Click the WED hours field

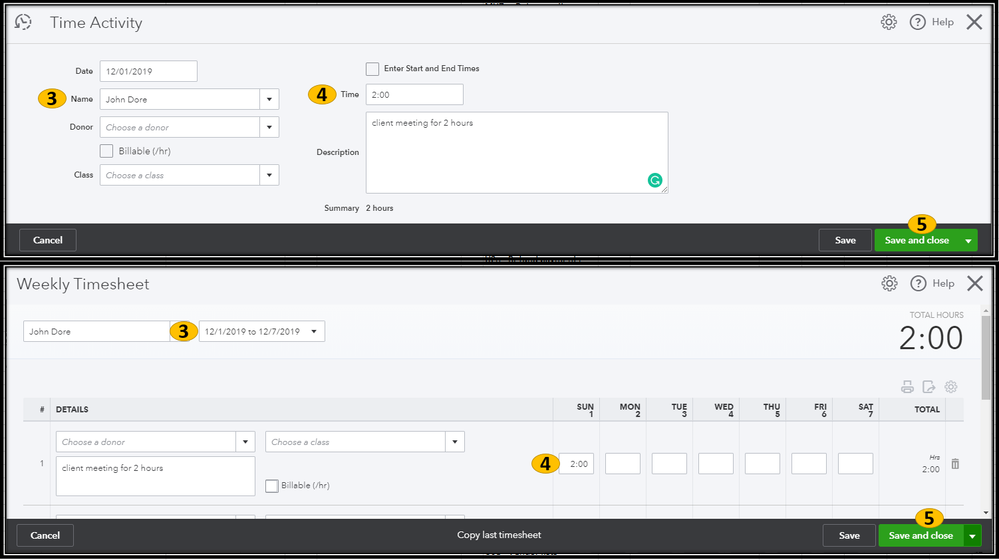715,464
